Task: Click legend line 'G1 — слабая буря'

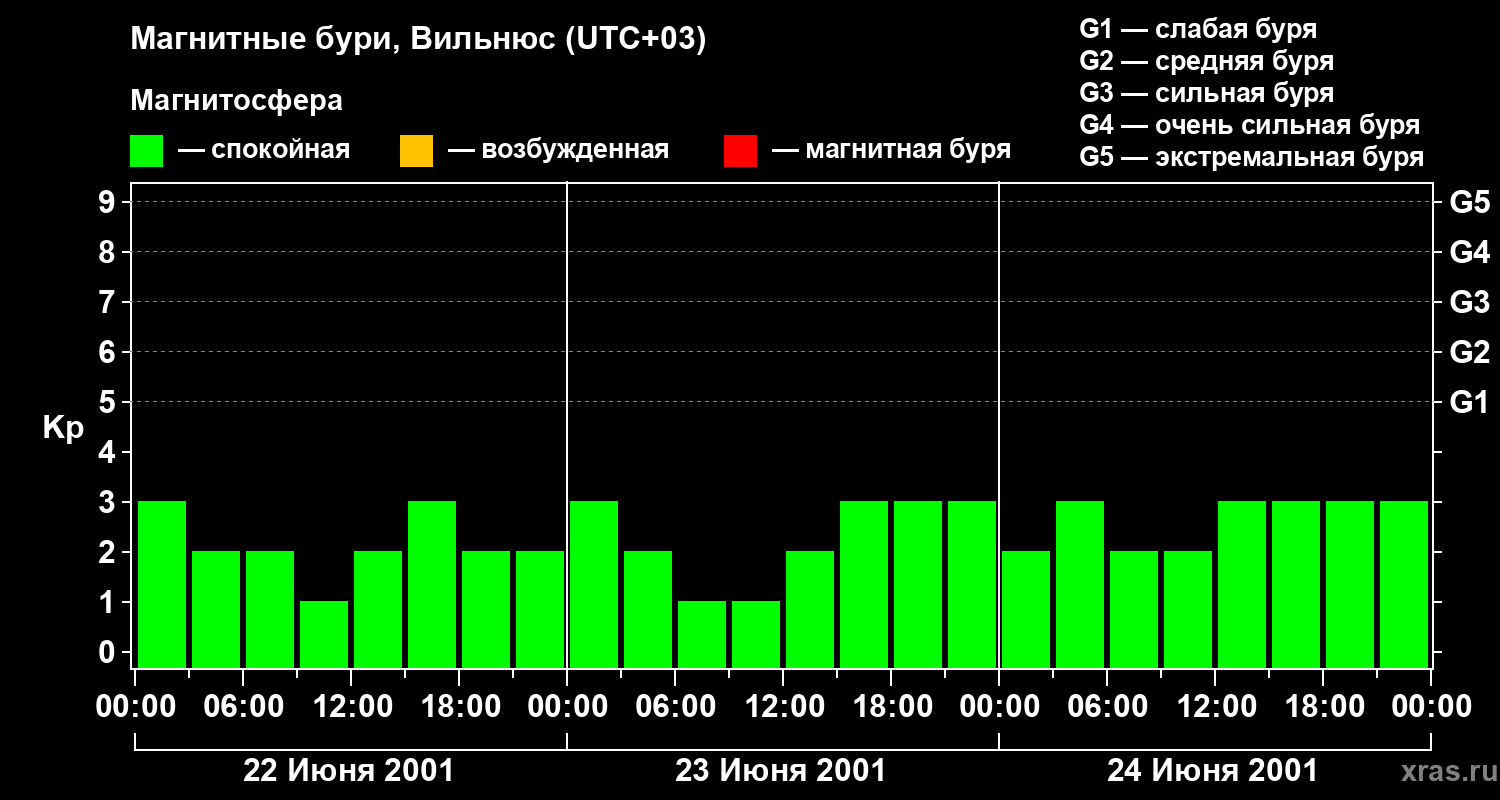Action: pos(1198,29)
